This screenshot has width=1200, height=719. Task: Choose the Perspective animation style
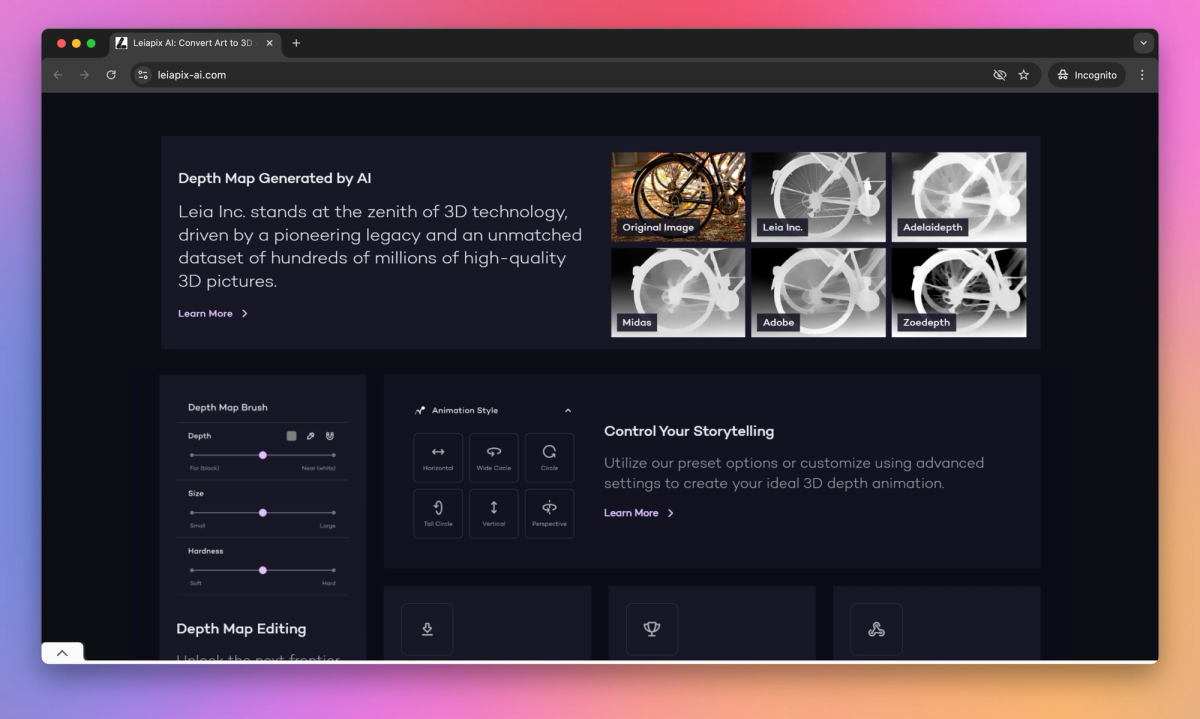[549, 514]
